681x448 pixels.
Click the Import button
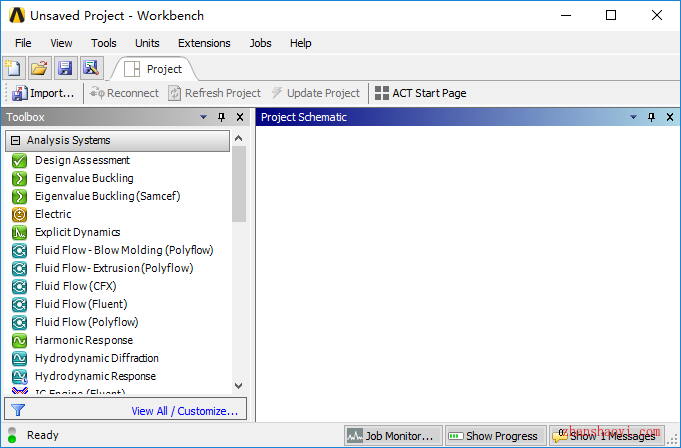[x=43, y=93]
